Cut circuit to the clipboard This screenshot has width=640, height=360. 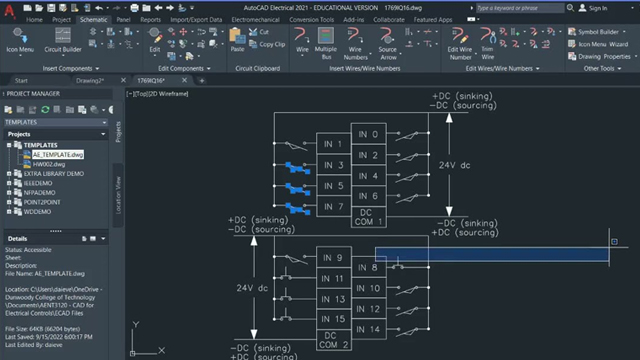[259, 32]
